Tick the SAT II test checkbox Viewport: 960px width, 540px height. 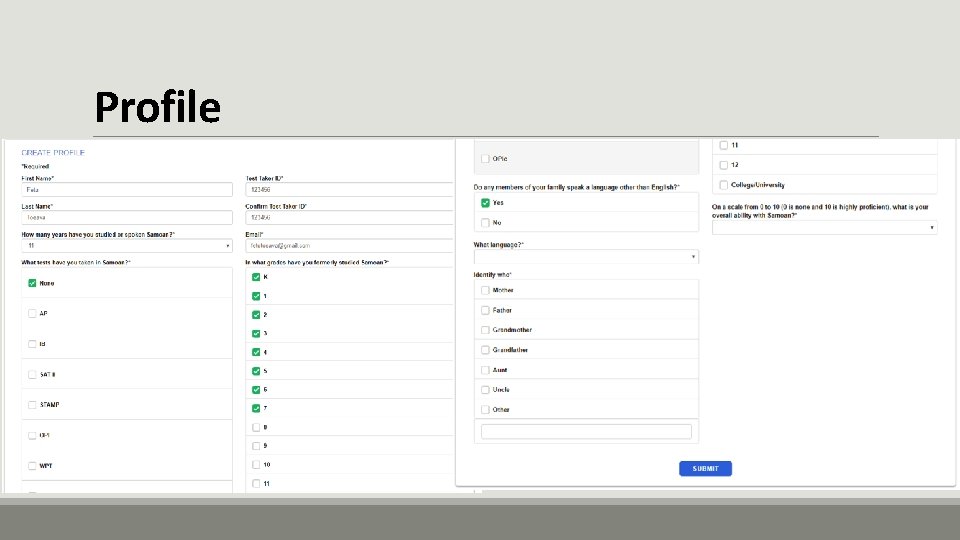pos(32,374)
